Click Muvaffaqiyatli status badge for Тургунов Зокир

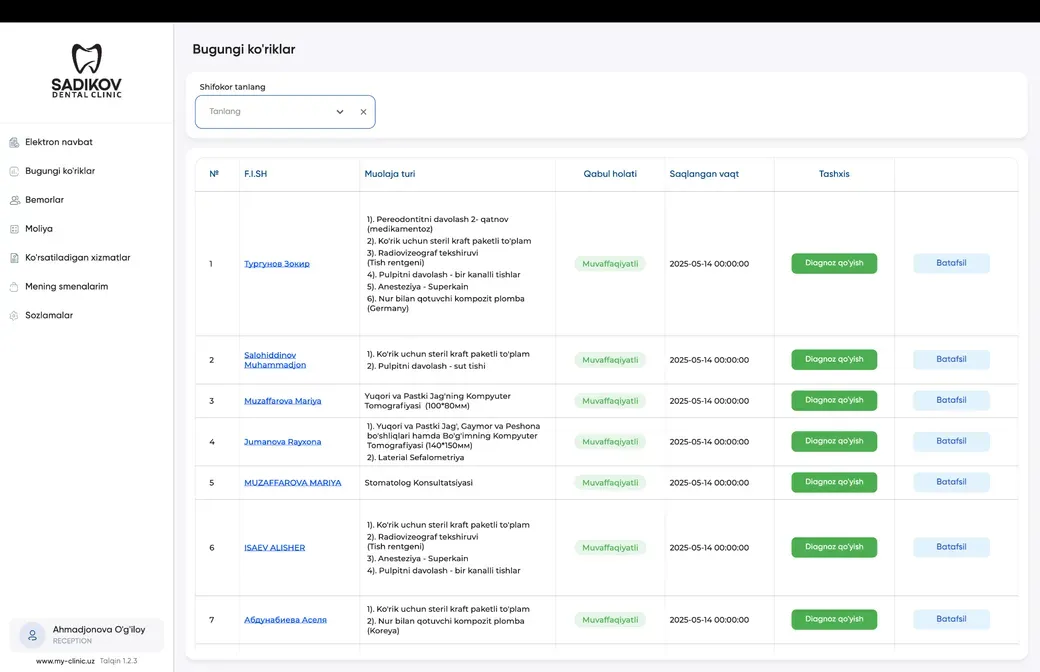tap(610, 264)
